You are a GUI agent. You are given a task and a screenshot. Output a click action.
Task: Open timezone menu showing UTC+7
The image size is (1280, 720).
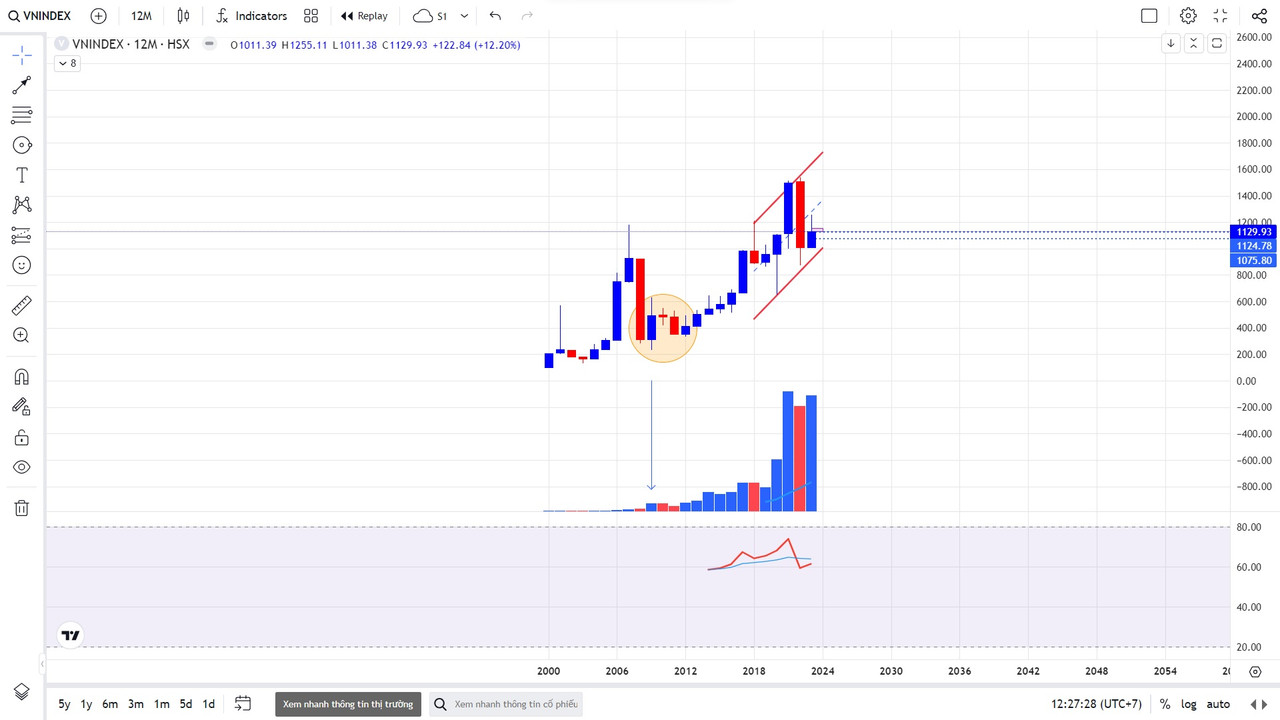pyautogui.click(x=1096, y=704)
